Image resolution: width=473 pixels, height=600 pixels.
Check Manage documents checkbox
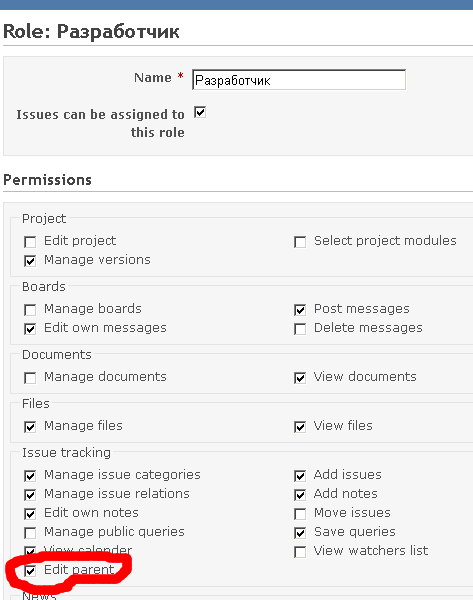[30, 378]
